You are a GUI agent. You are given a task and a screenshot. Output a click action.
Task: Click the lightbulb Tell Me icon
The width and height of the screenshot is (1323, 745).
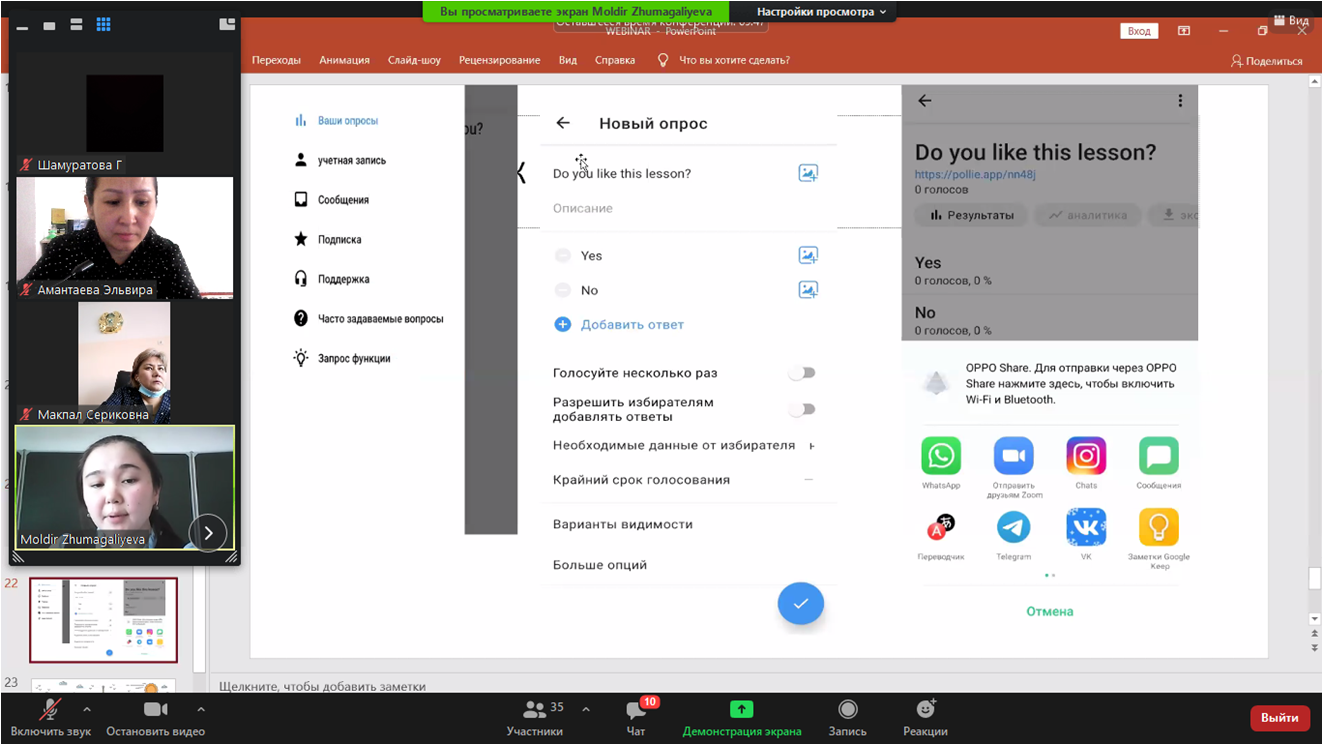click(662, 60)
